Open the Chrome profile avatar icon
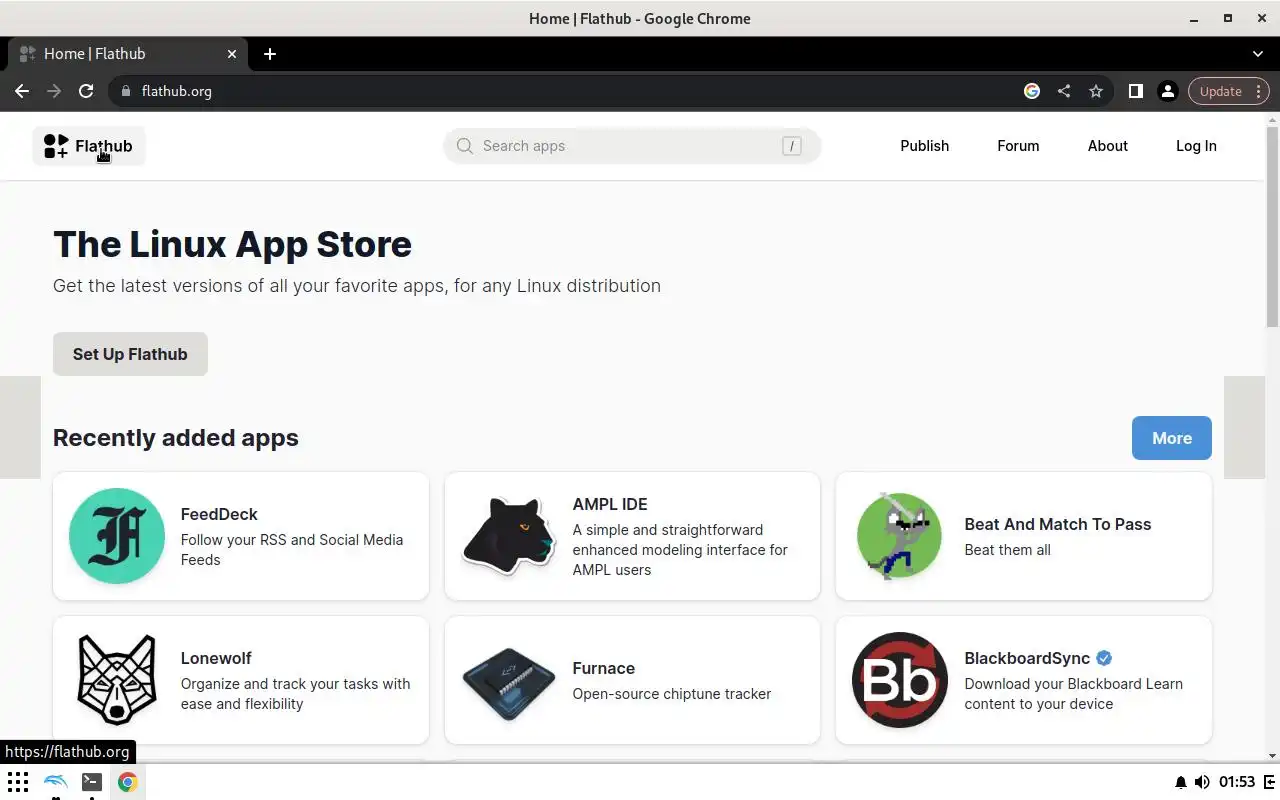The width and height of the screenshot is (1280, 800). 1167,91
